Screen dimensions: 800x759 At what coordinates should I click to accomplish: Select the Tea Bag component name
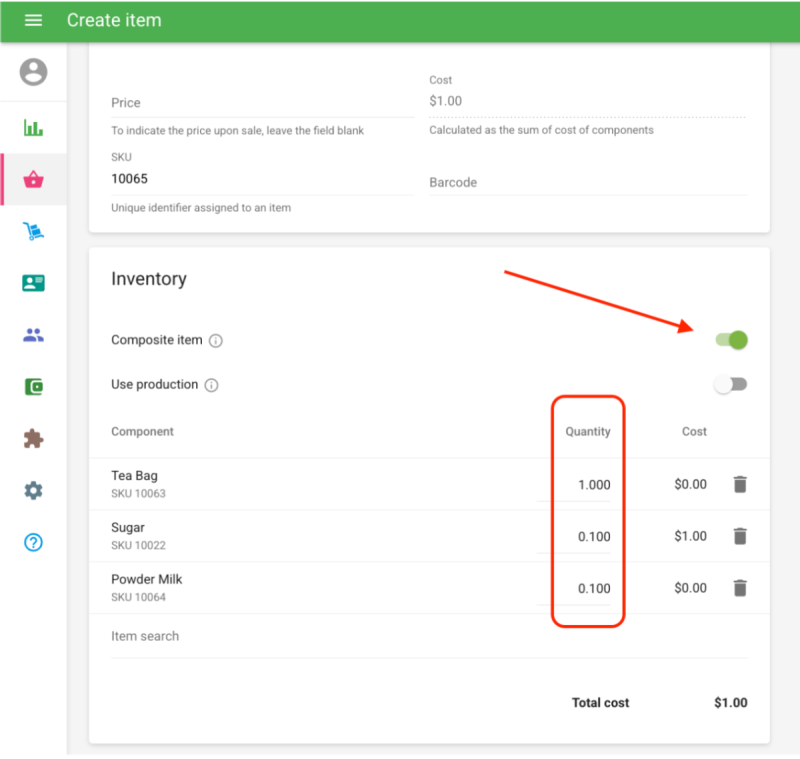(134, 476)
